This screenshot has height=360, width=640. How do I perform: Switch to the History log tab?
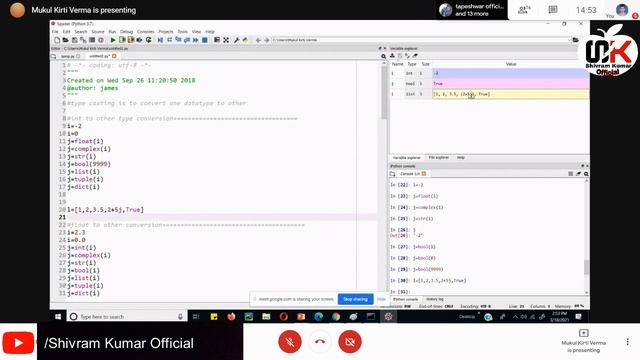435,299
